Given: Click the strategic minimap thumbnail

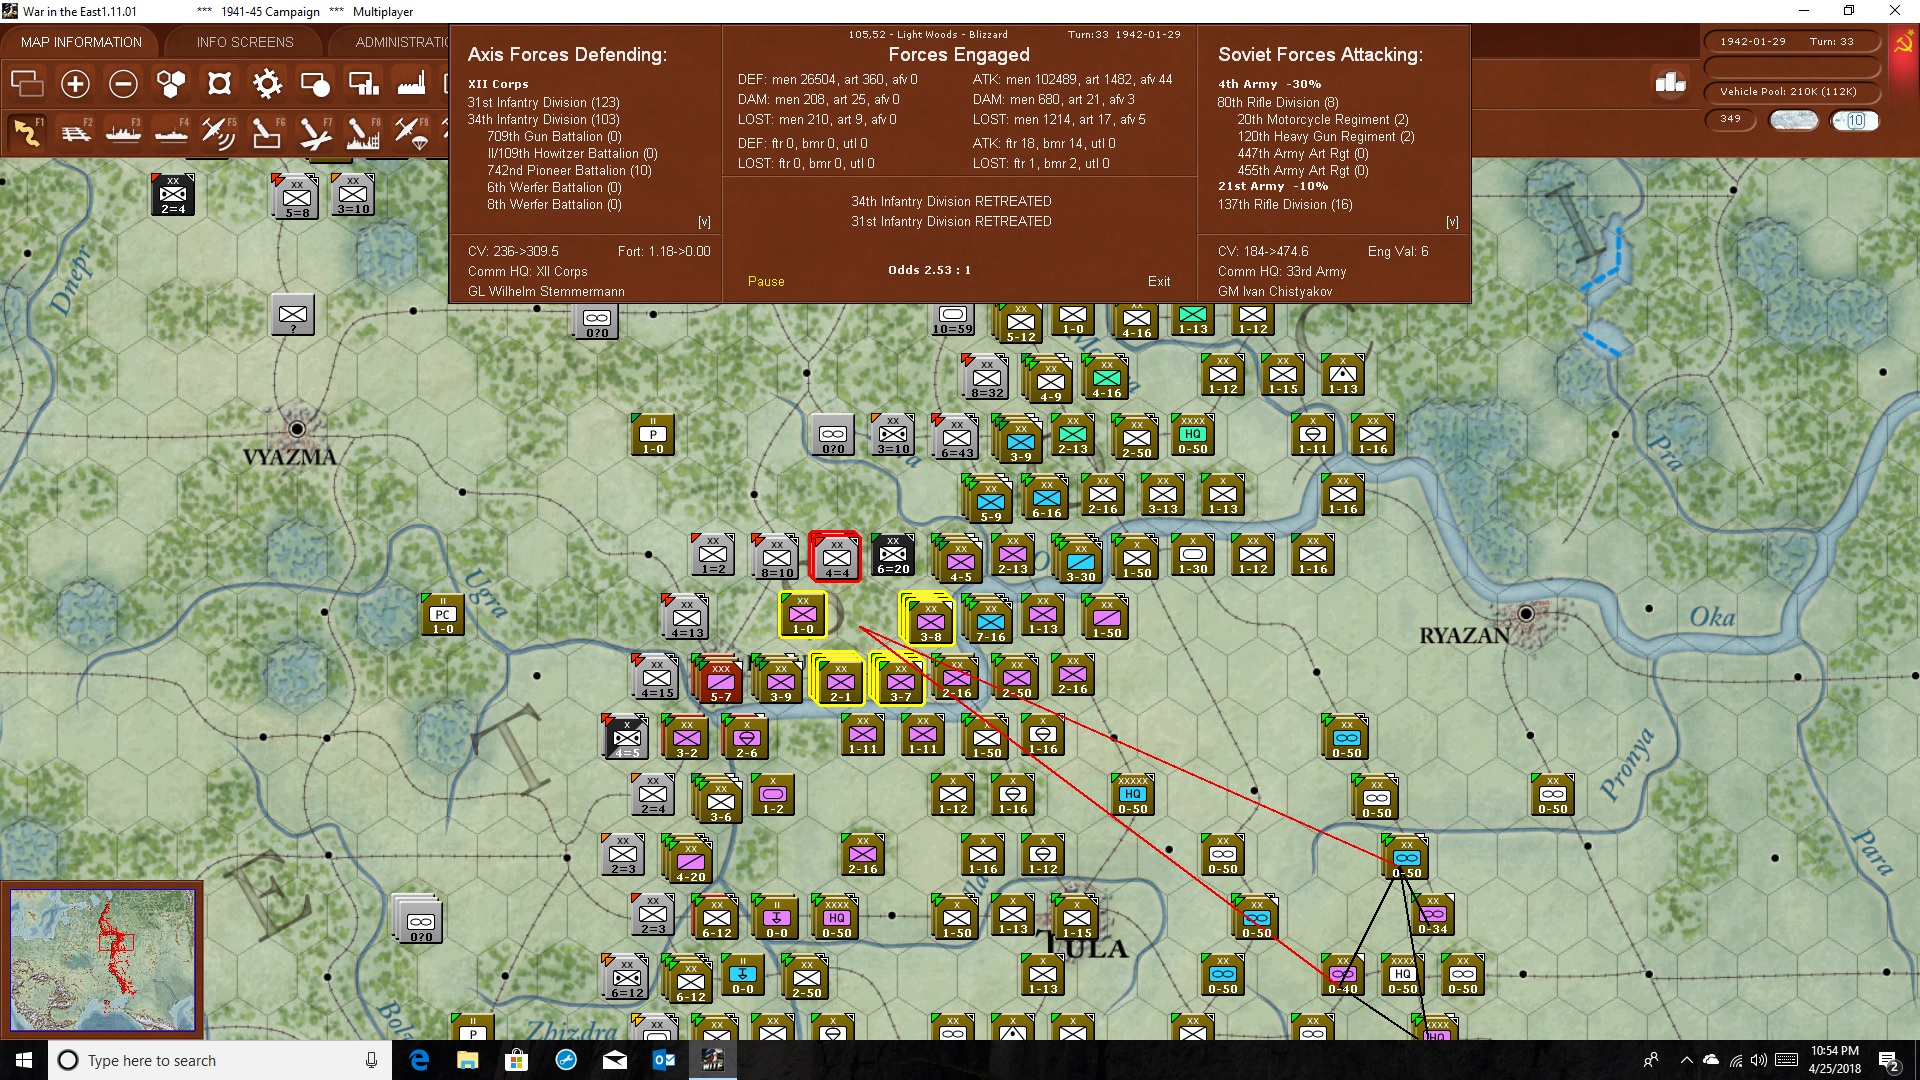Looking at the screenshot, I should pyautogui.click(x=102, y=960).
